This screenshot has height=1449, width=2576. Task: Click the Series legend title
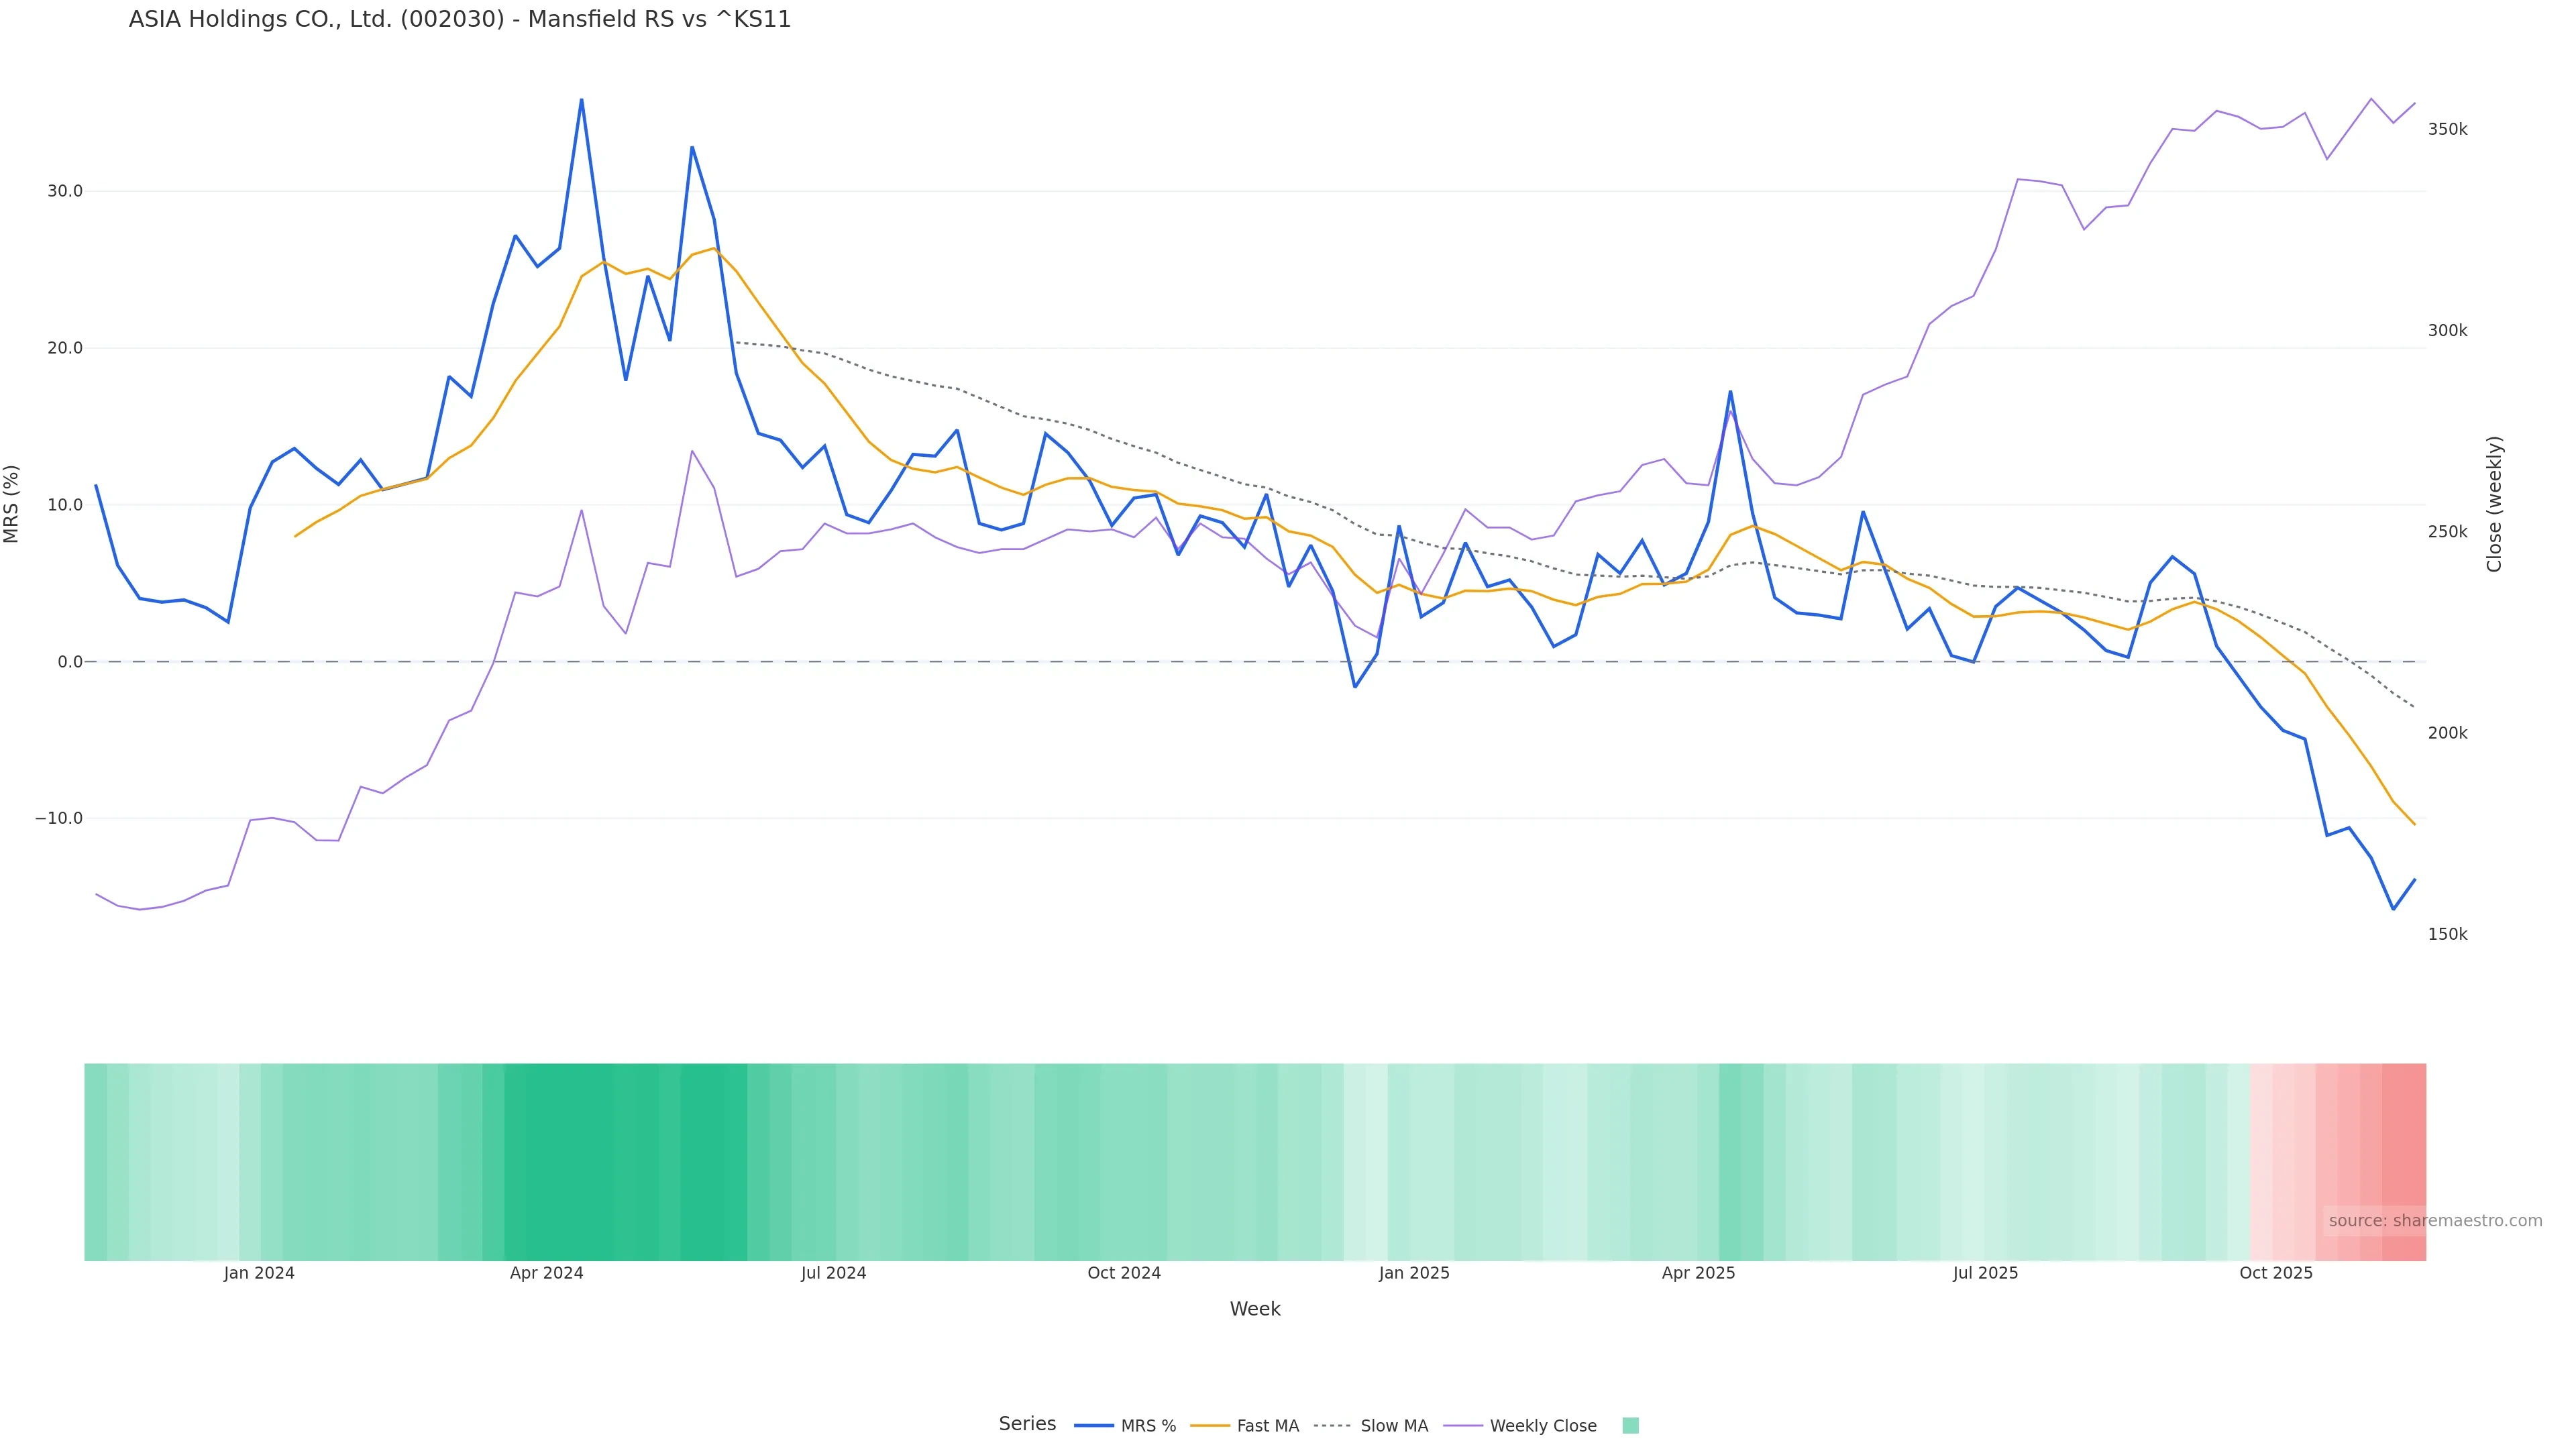pos(1027,1424)
